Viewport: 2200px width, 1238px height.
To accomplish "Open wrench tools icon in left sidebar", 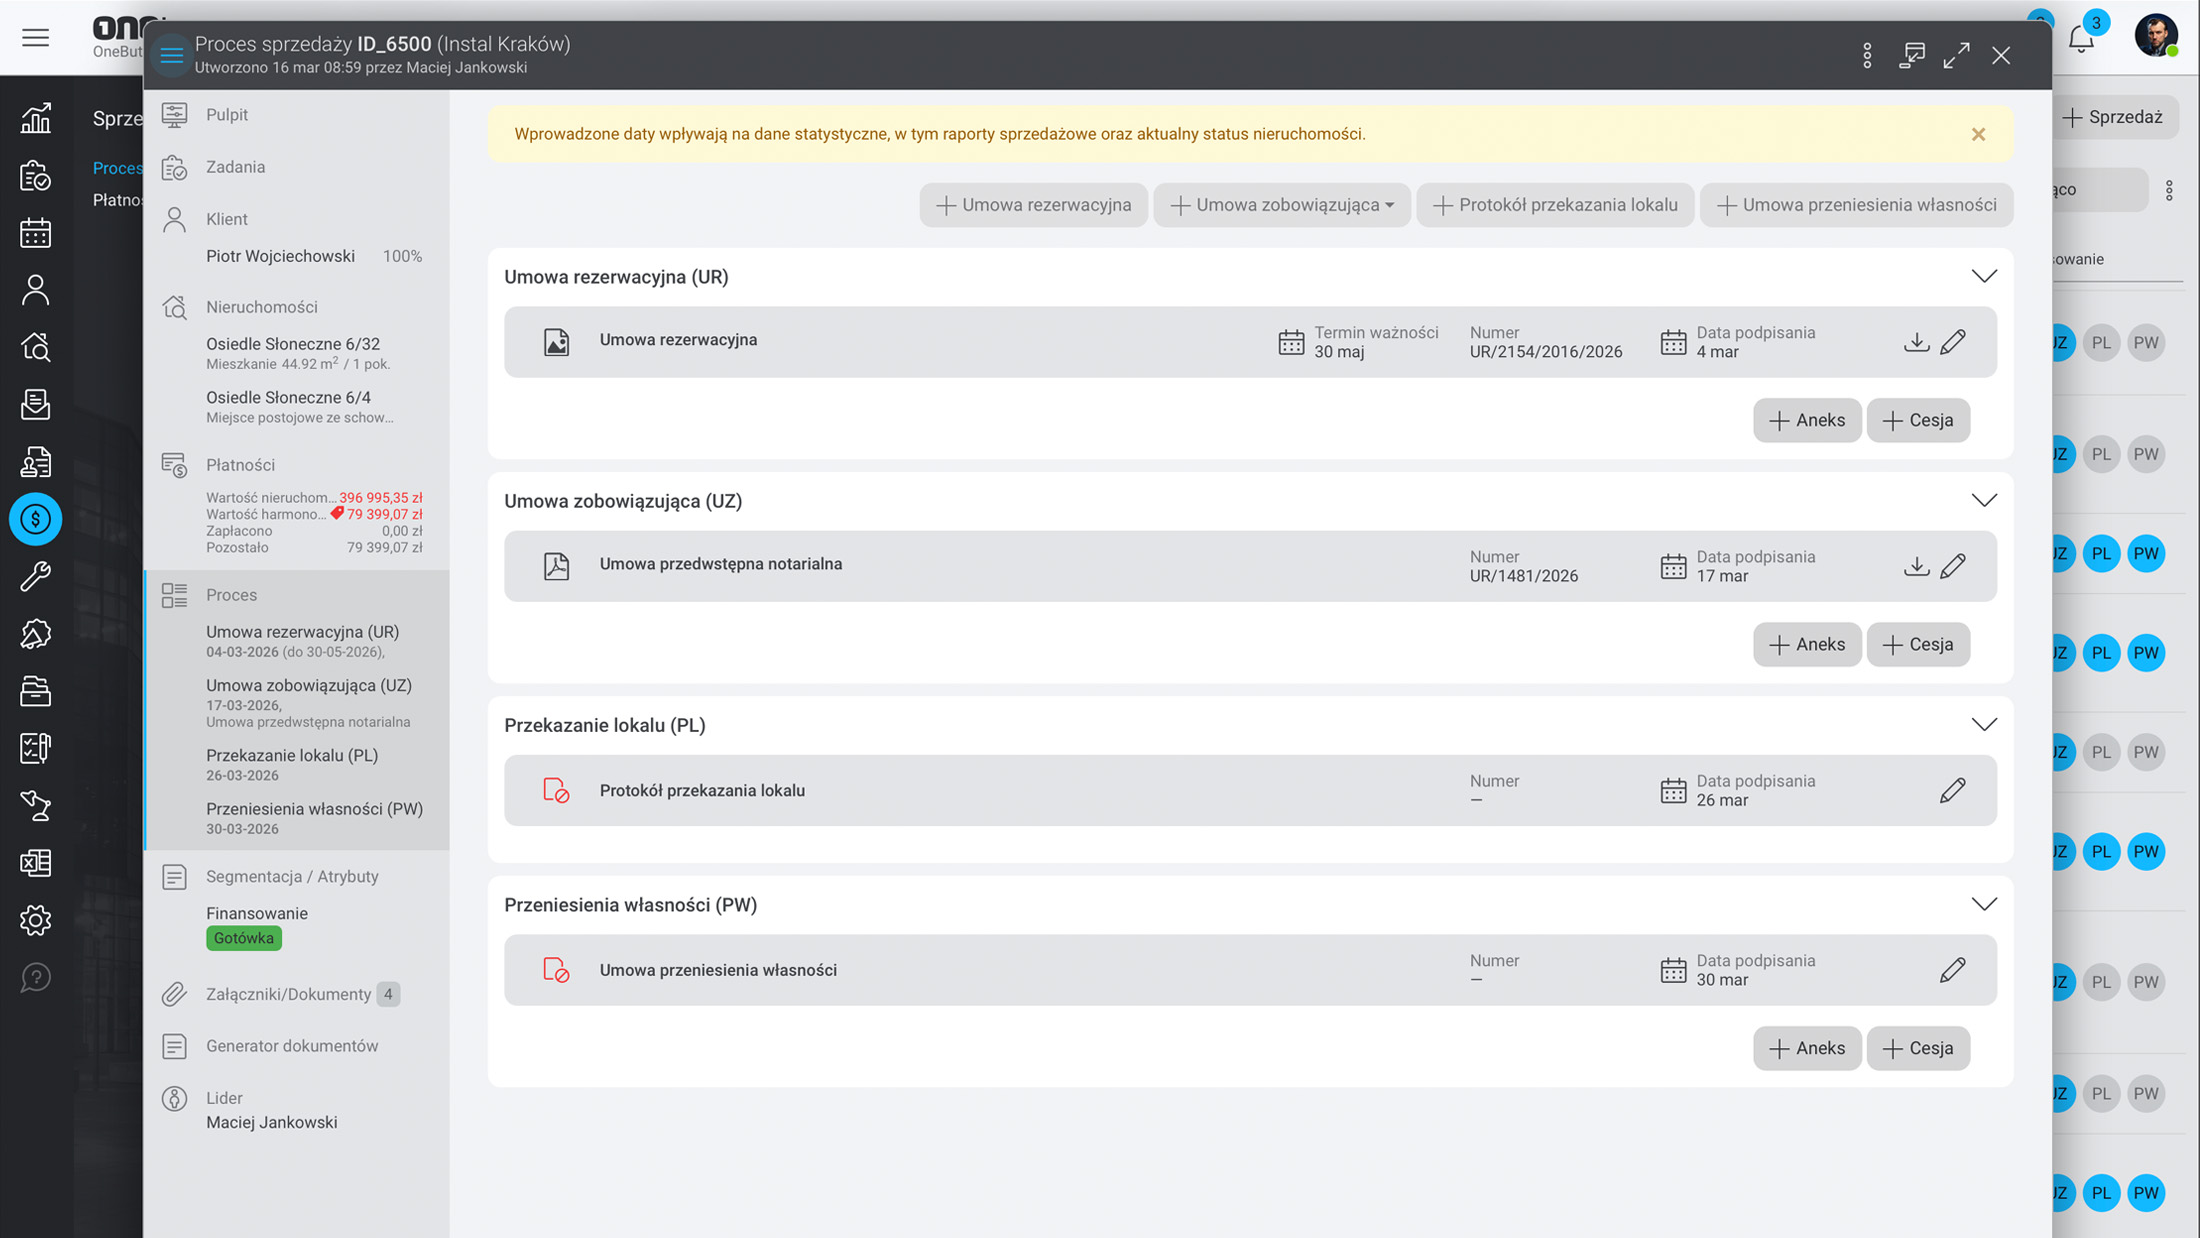I will [x=36, y=576].
